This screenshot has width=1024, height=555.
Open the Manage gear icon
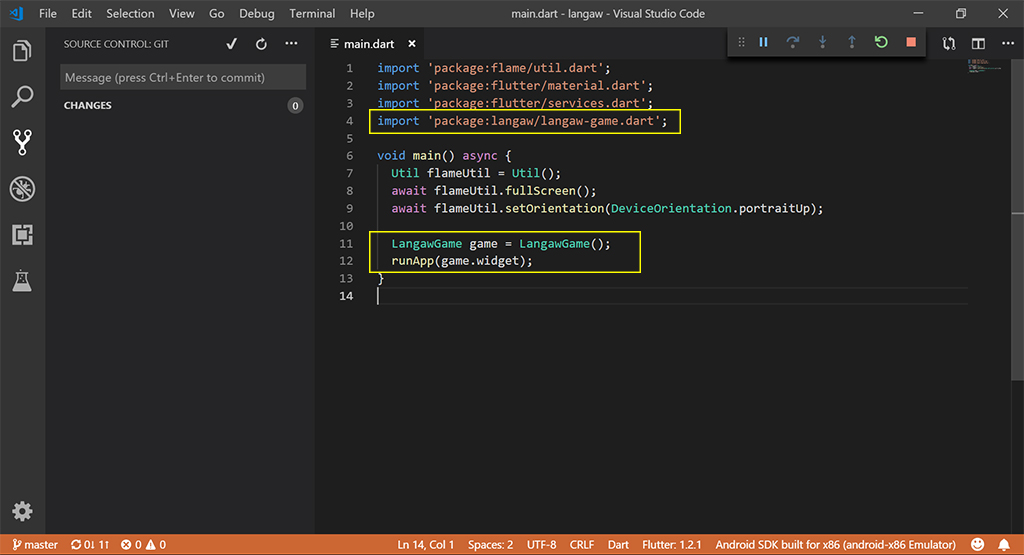point(22,511)
